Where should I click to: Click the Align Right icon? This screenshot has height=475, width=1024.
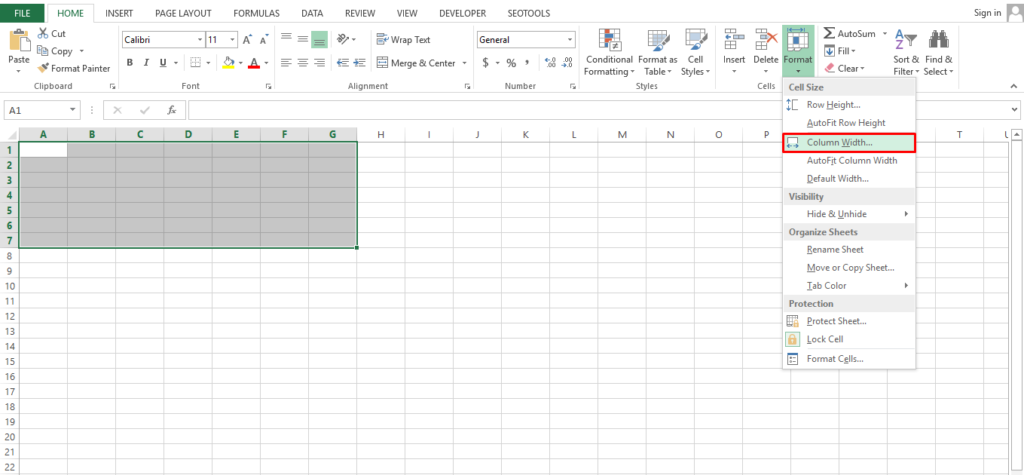pyautogui.click(x=319, y=63)
